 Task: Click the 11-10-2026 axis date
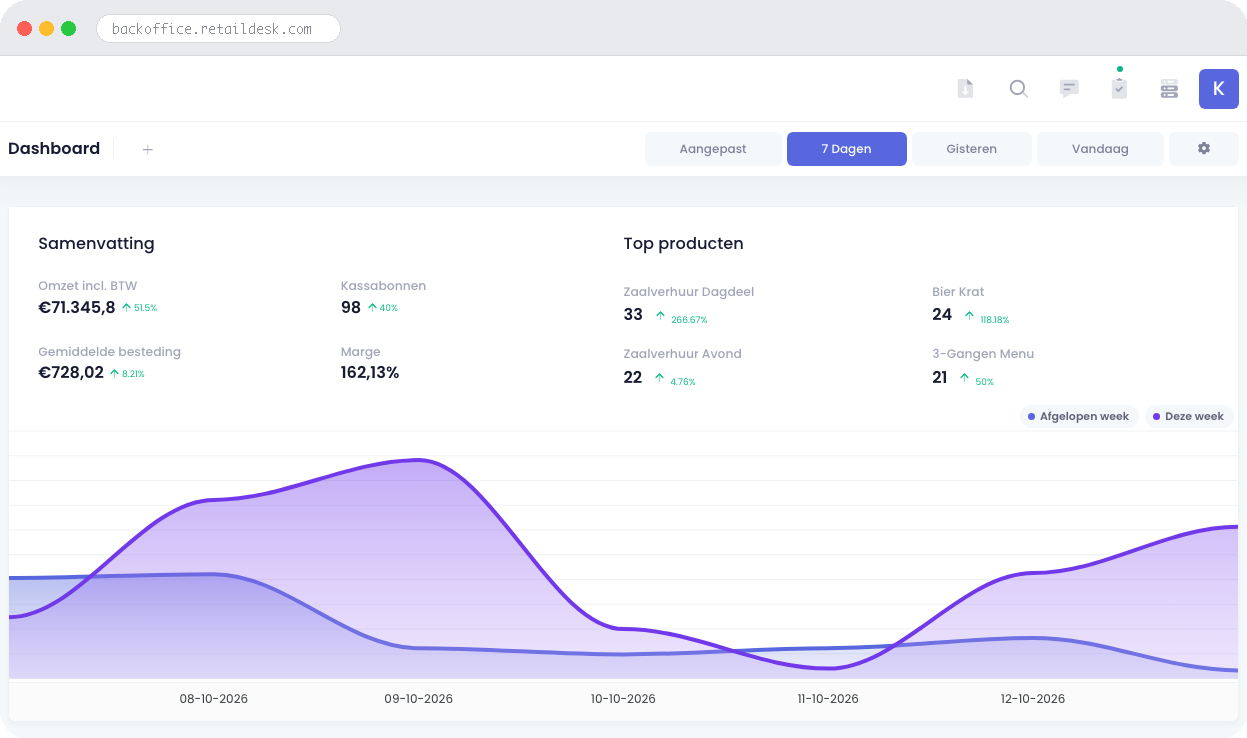pyautogui.click(x=828, y=699)
